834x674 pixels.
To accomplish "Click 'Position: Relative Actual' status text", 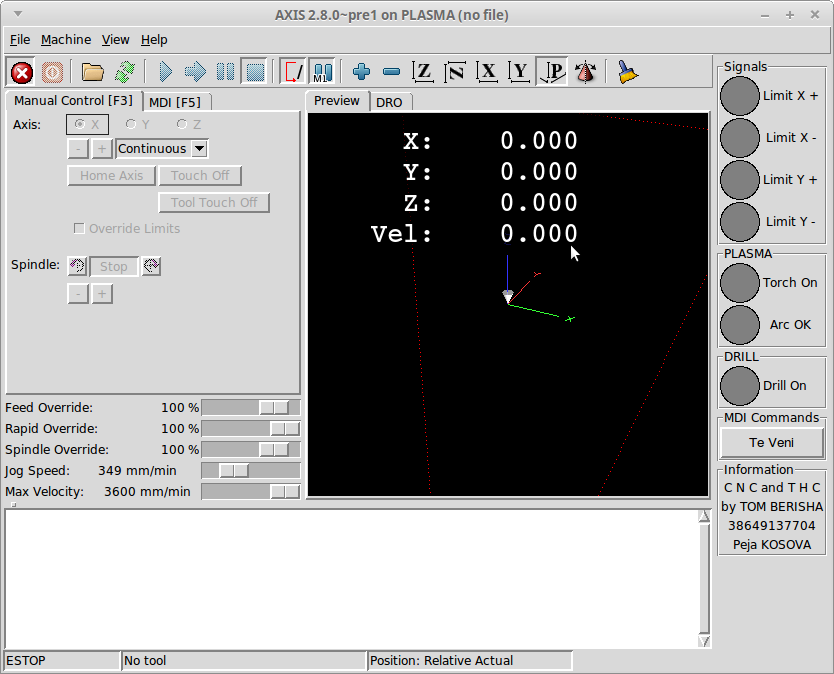I will 441,661.
